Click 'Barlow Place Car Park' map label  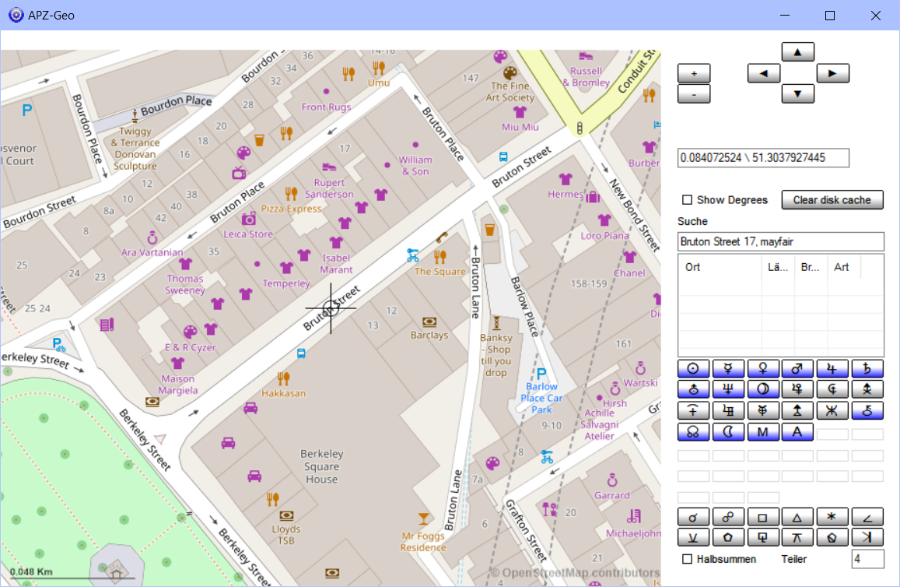click(541, 398)
